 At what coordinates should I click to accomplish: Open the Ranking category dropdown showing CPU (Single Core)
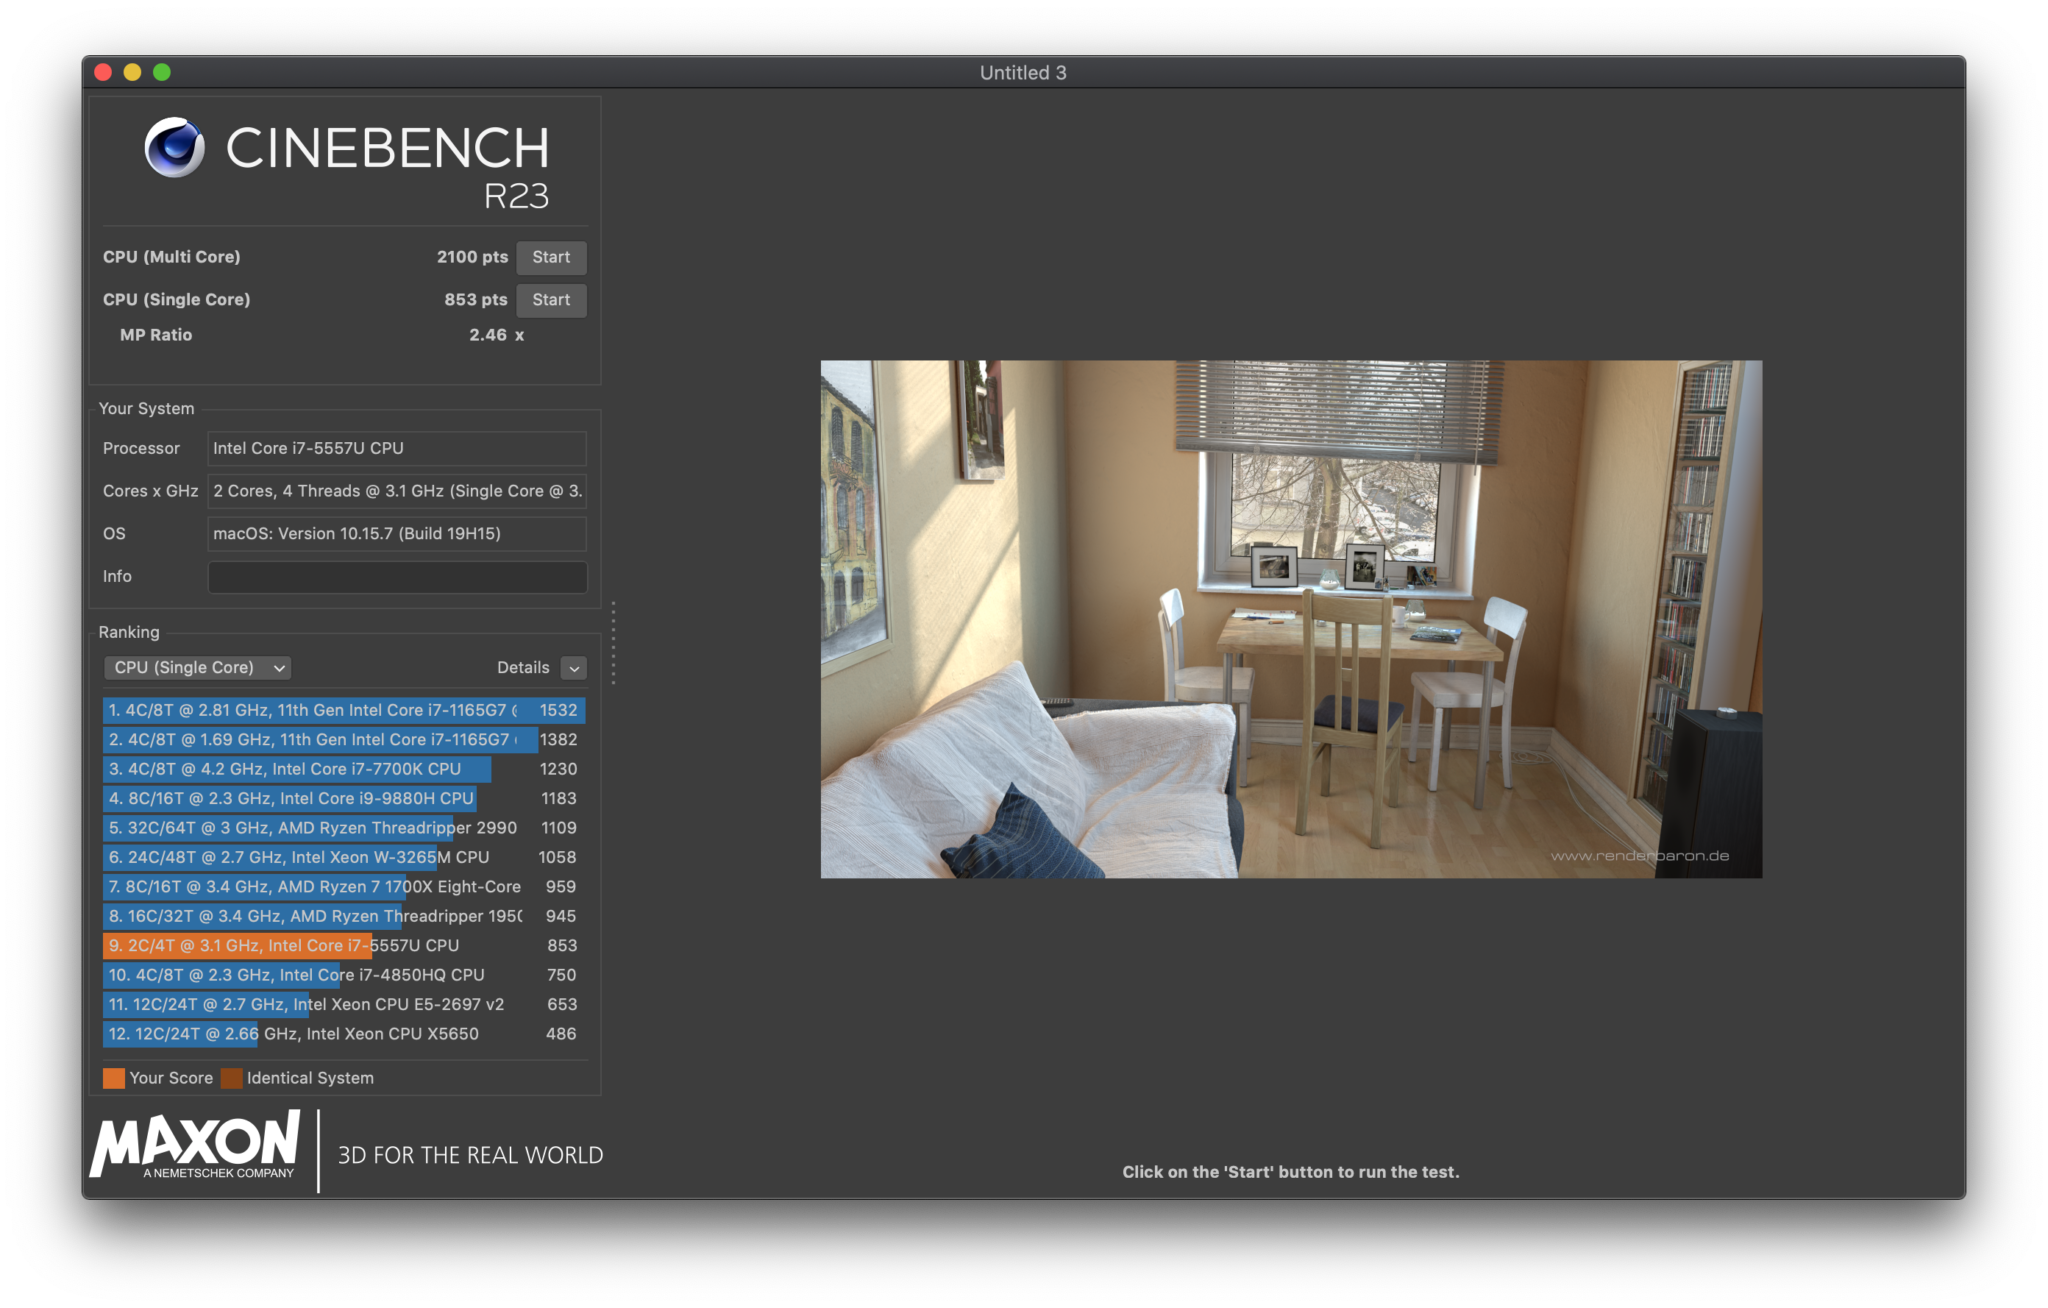(x=196, y=667)
